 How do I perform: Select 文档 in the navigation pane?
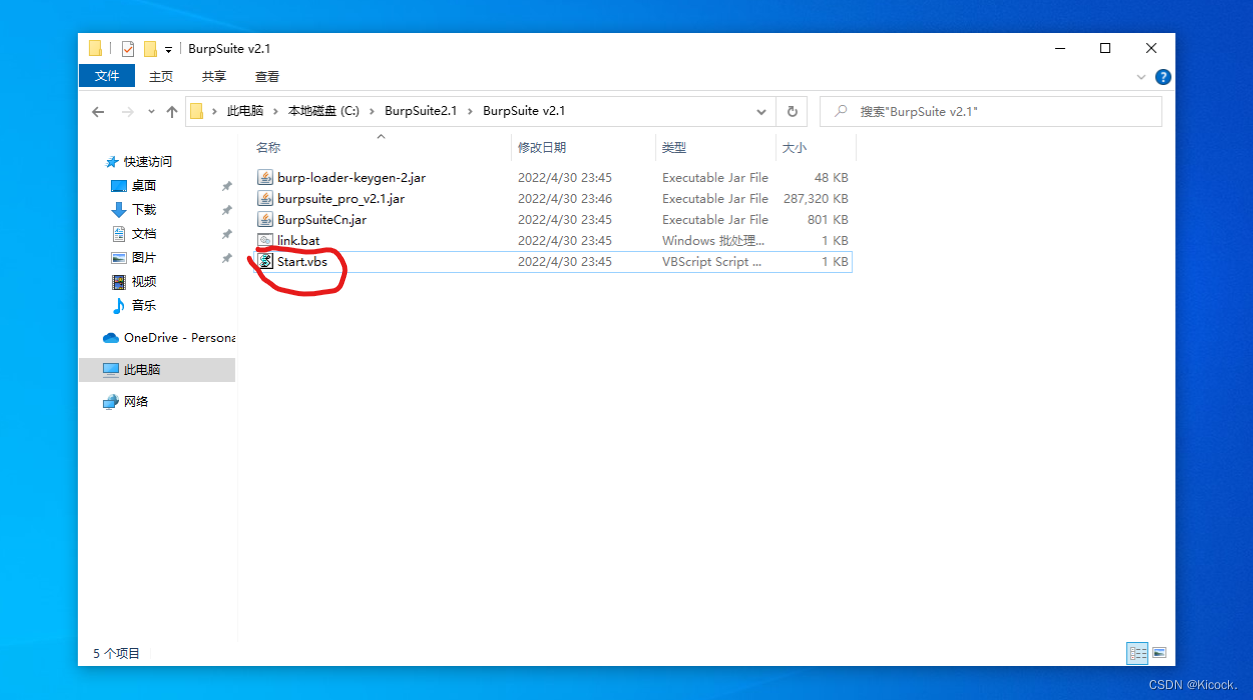[144, 234]
